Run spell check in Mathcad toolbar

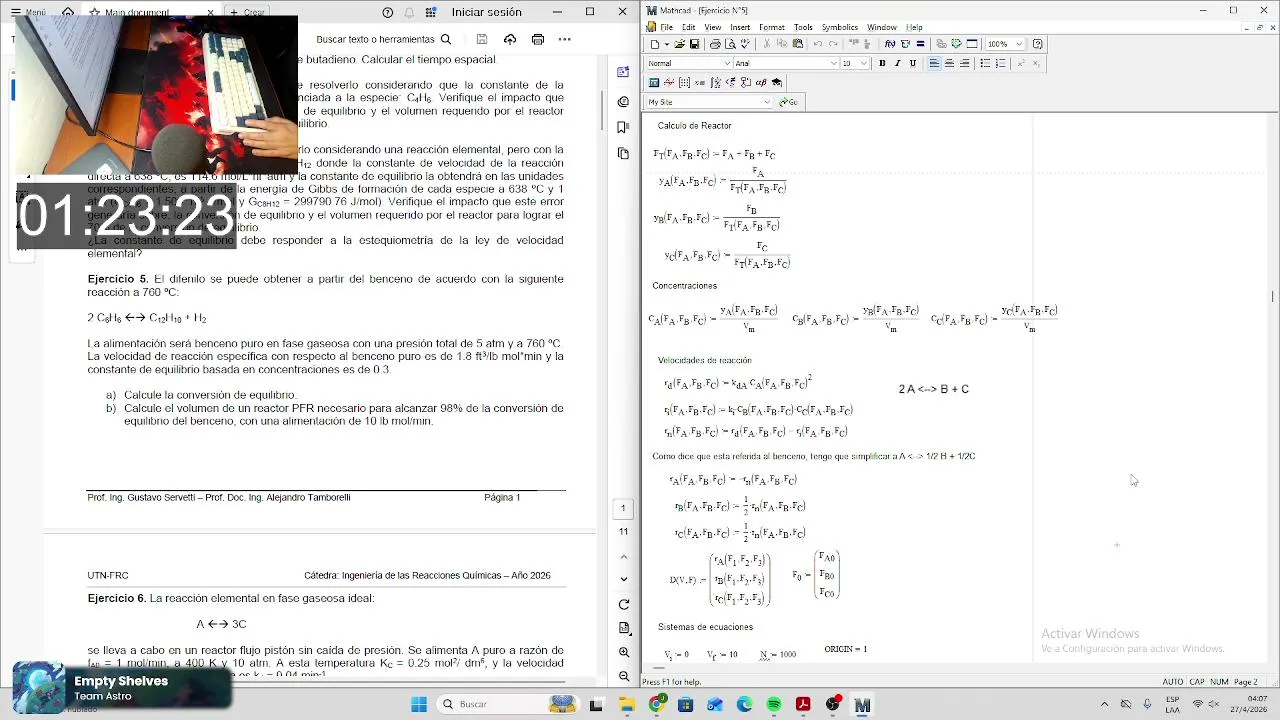tap(745, 44)
